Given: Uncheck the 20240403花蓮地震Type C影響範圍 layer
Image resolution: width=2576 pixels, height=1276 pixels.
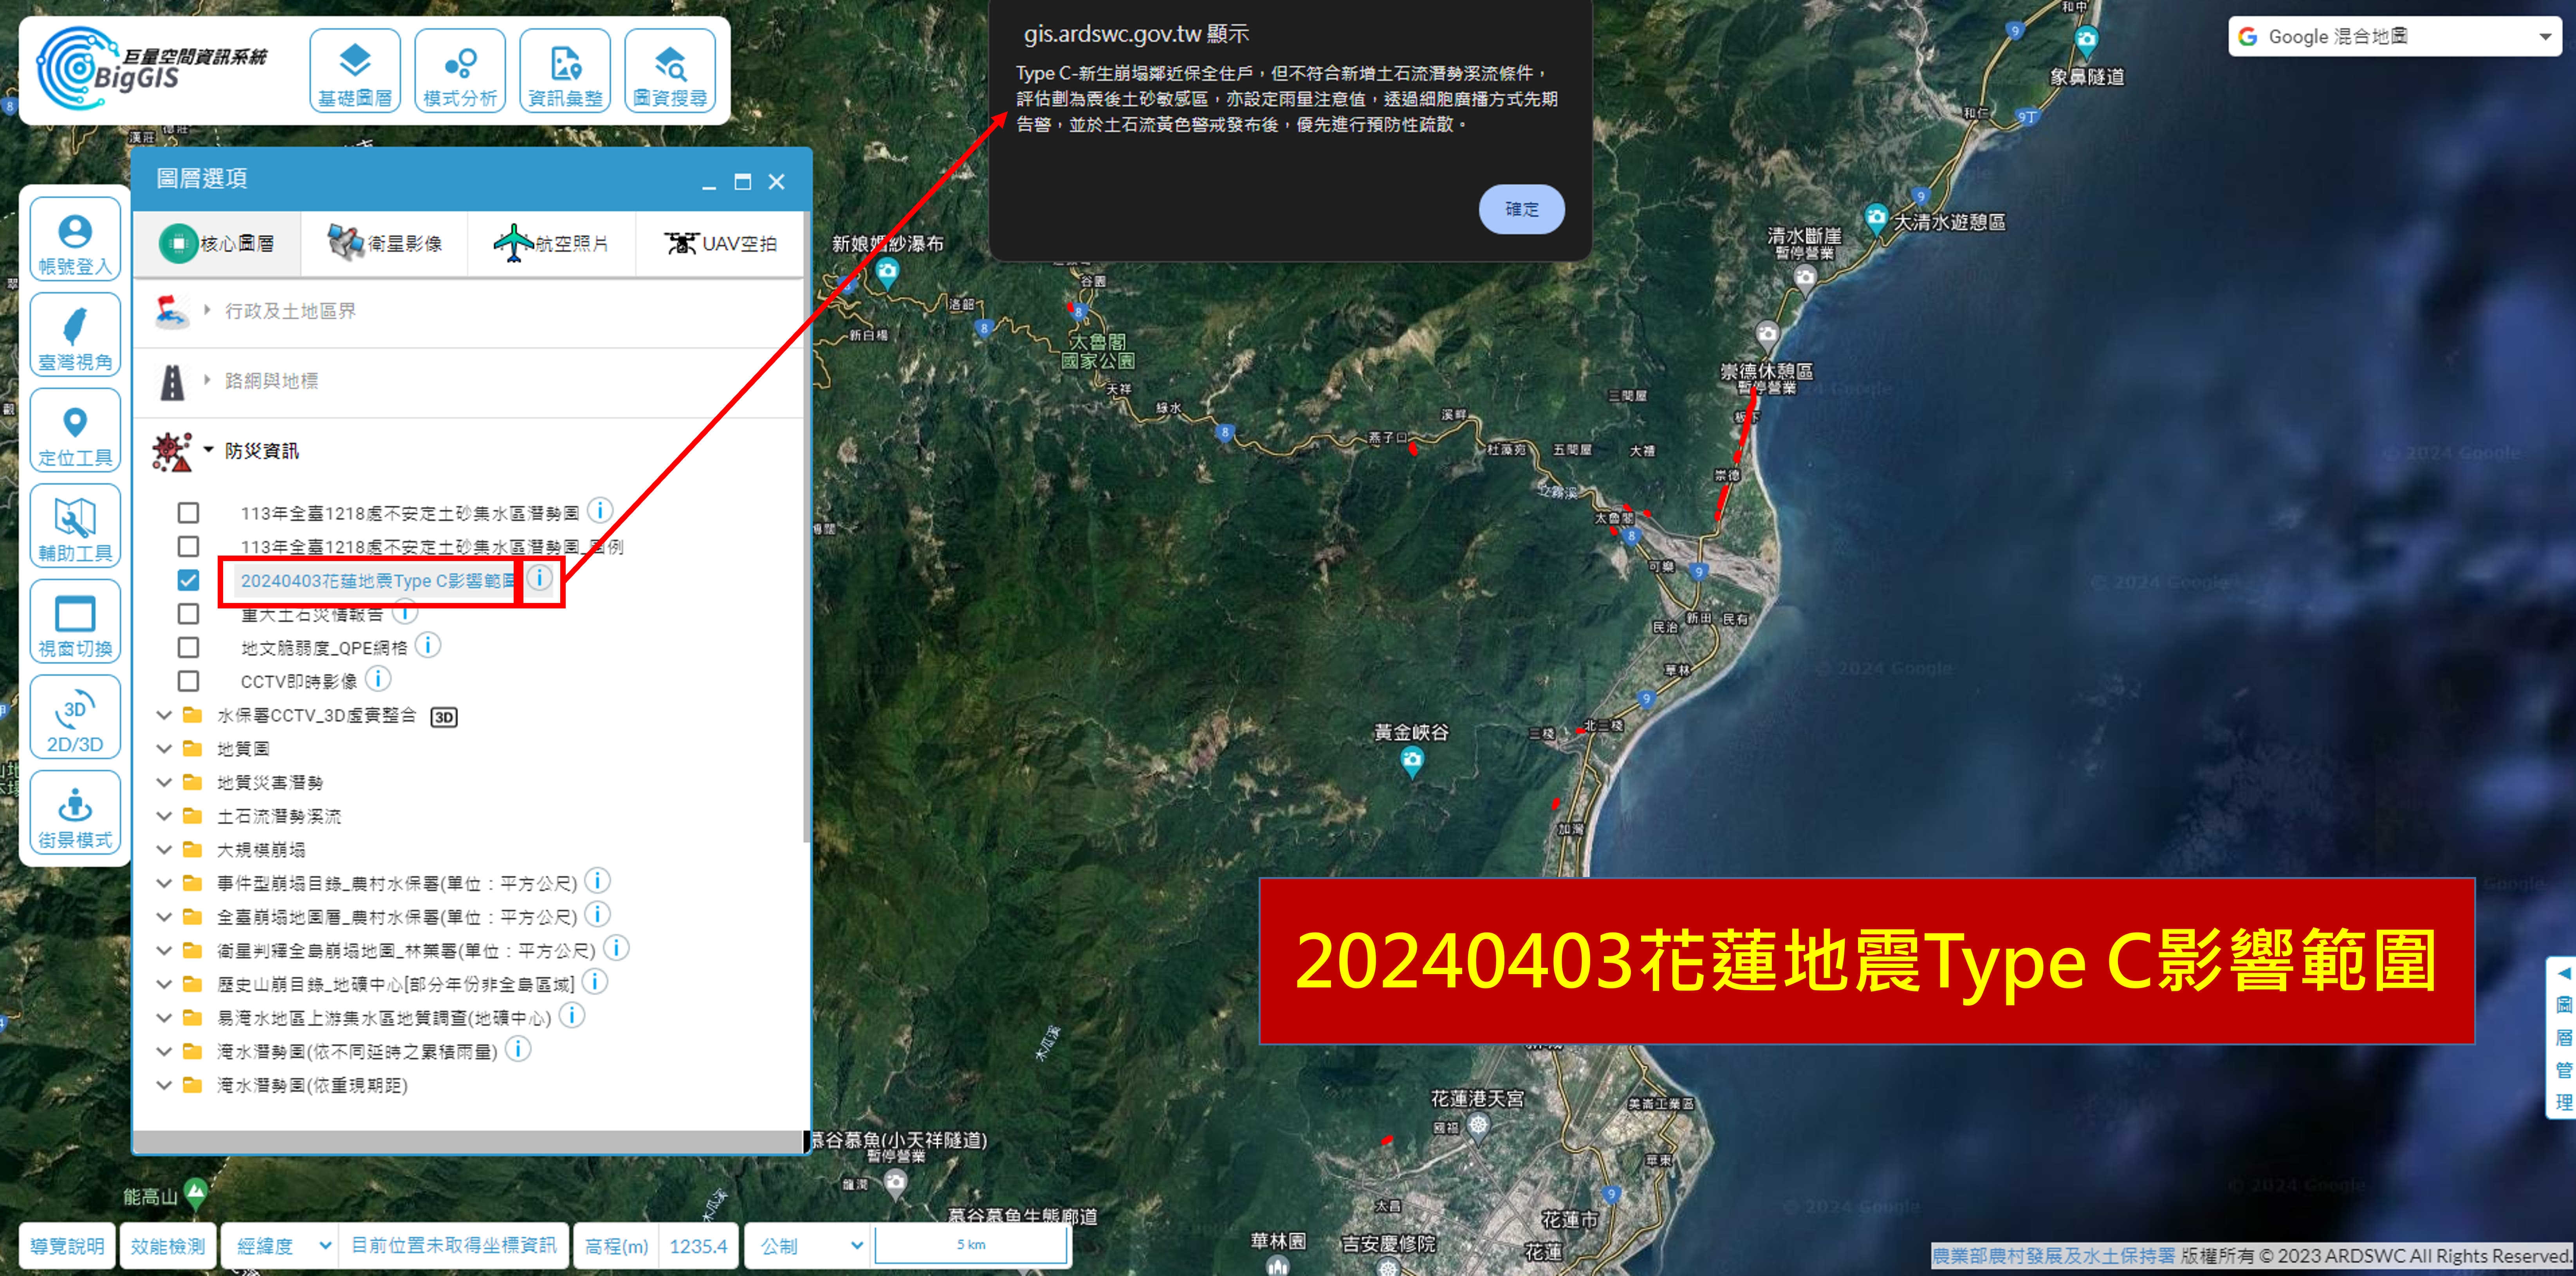Looking at the screenshot, I should click(188, 580).
